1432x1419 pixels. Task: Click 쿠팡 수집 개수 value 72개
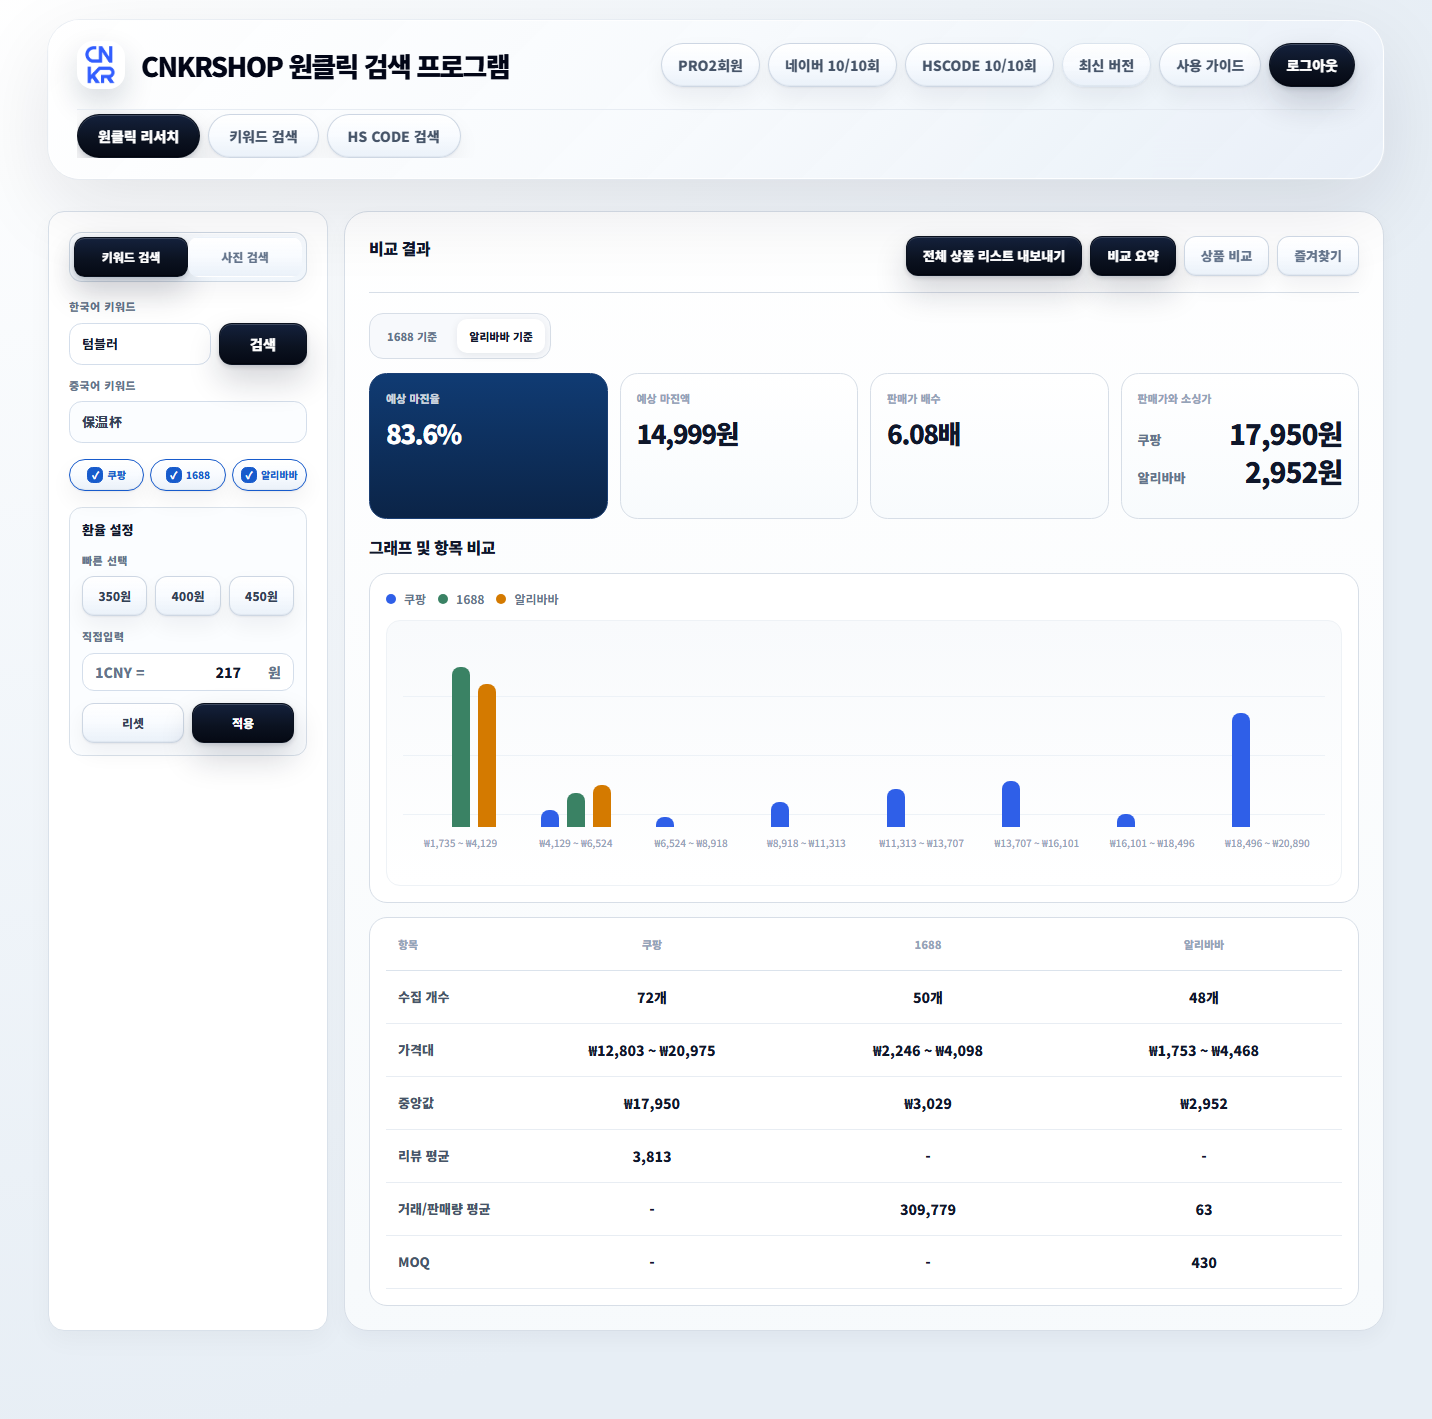652,998
